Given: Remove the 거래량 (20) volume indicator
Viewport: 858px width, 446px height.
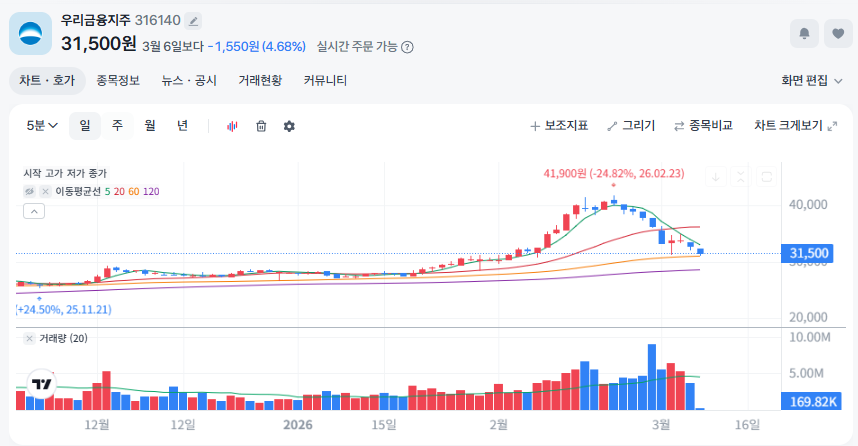Looking at the screenshot, I should tap(30, 339).
